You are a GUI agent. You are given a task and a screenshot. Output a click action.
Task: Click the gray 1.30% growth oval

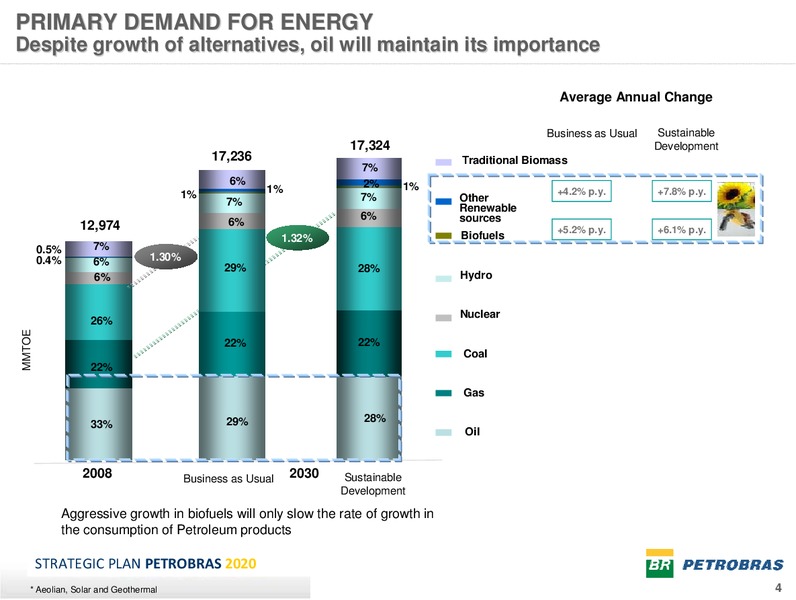coord(165,257)
